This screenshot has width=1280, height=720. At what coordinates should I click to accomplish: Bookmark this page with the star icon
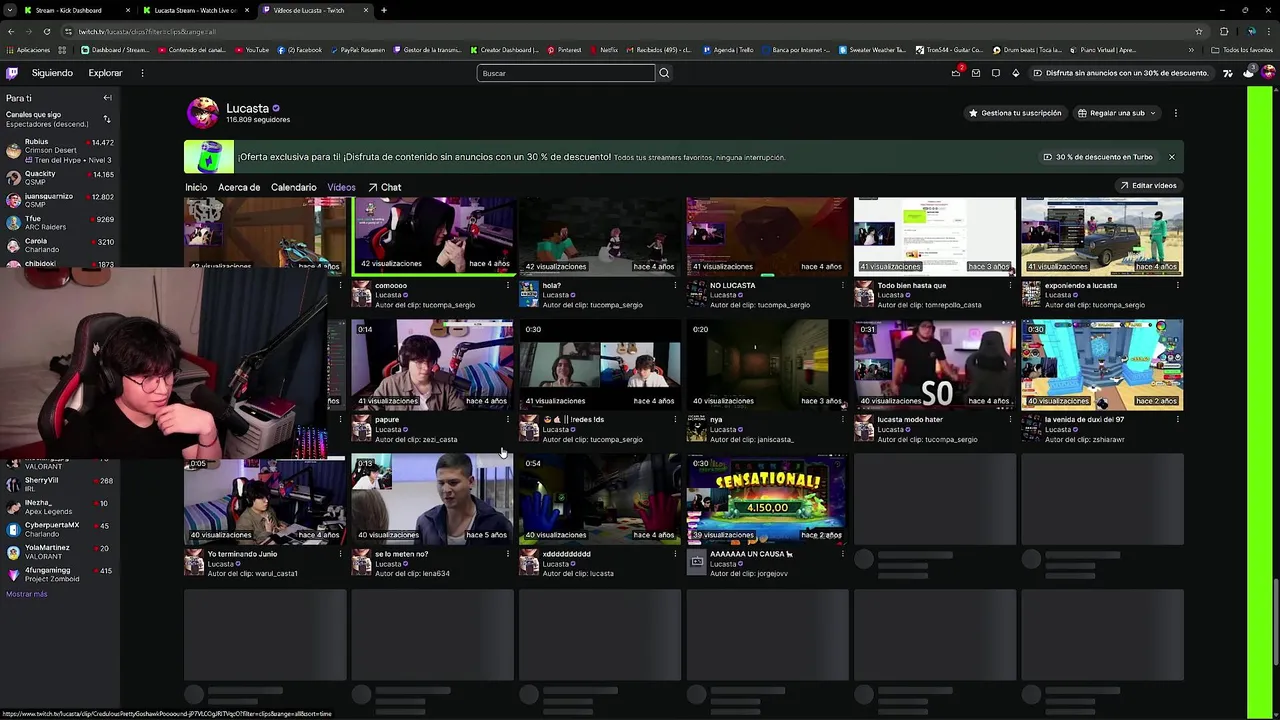tap(1198, 32)
